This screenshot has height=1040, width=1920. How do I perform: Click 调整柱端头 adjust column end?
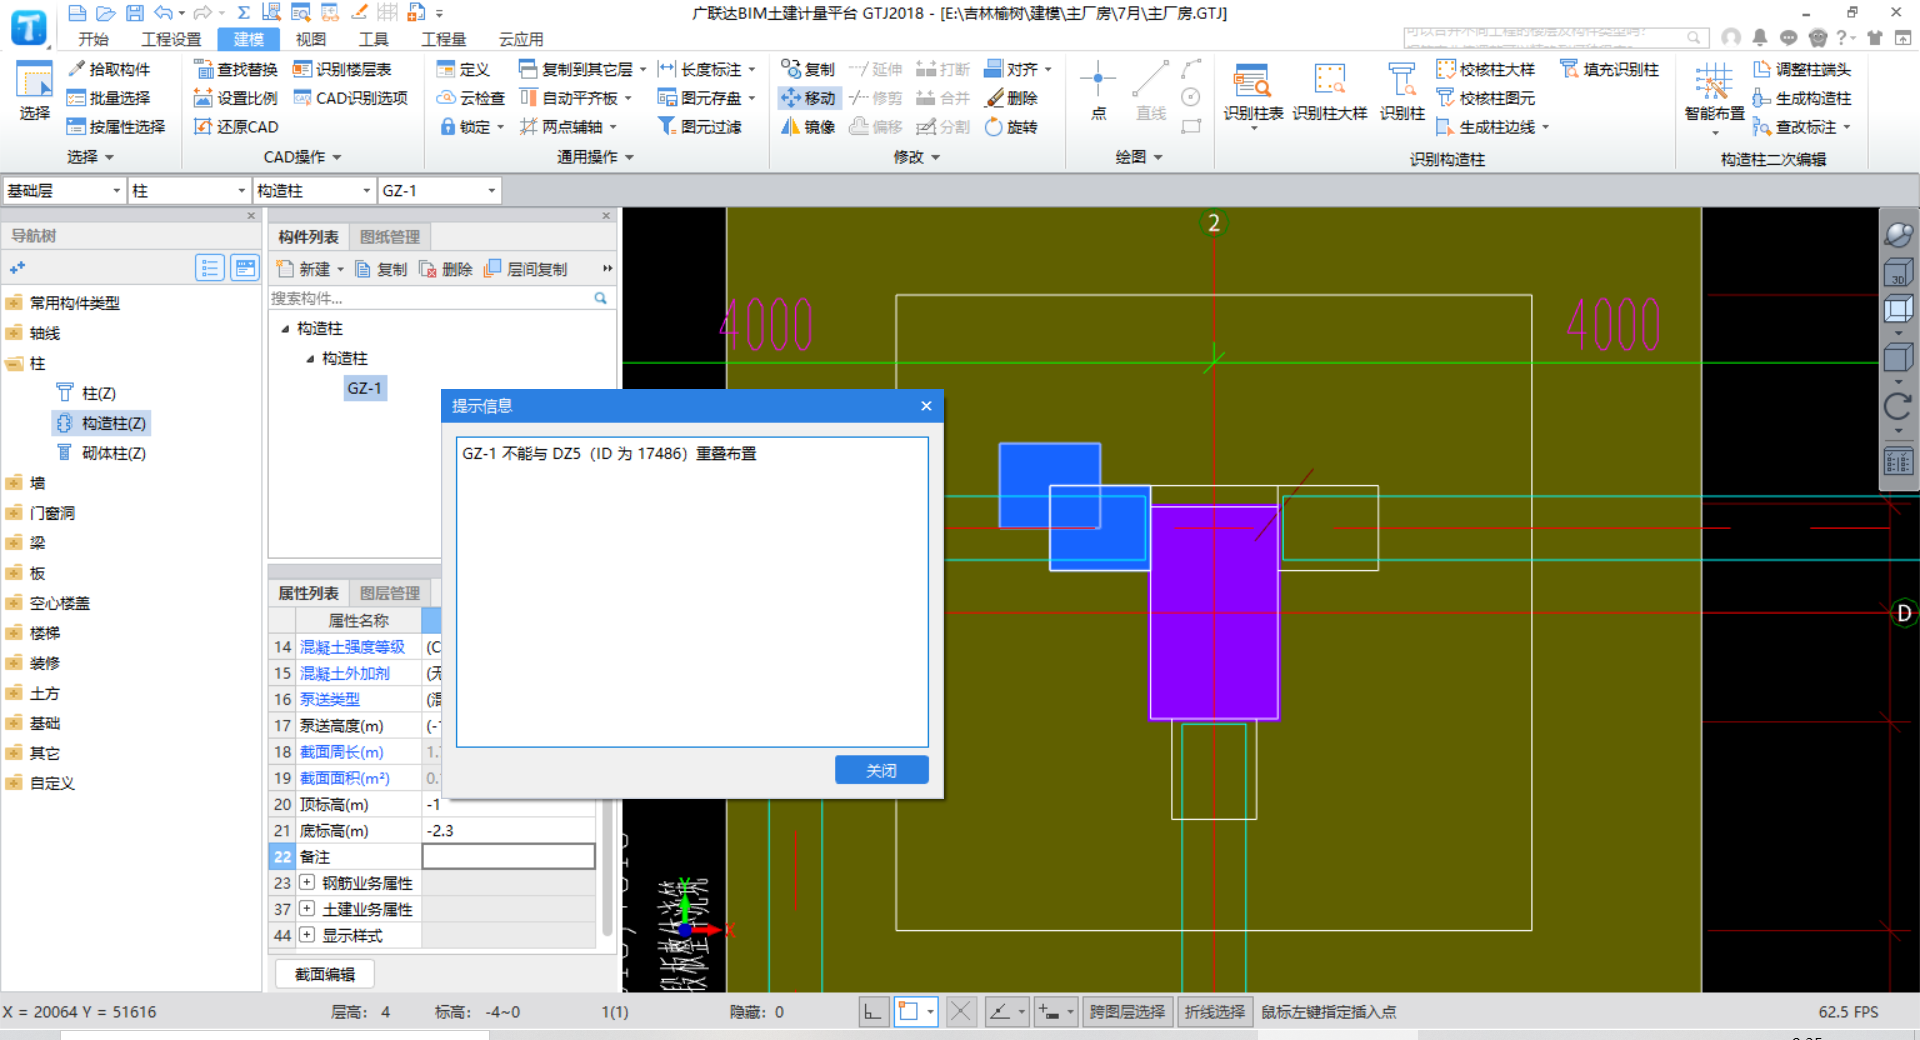[x=1802, y=69]
